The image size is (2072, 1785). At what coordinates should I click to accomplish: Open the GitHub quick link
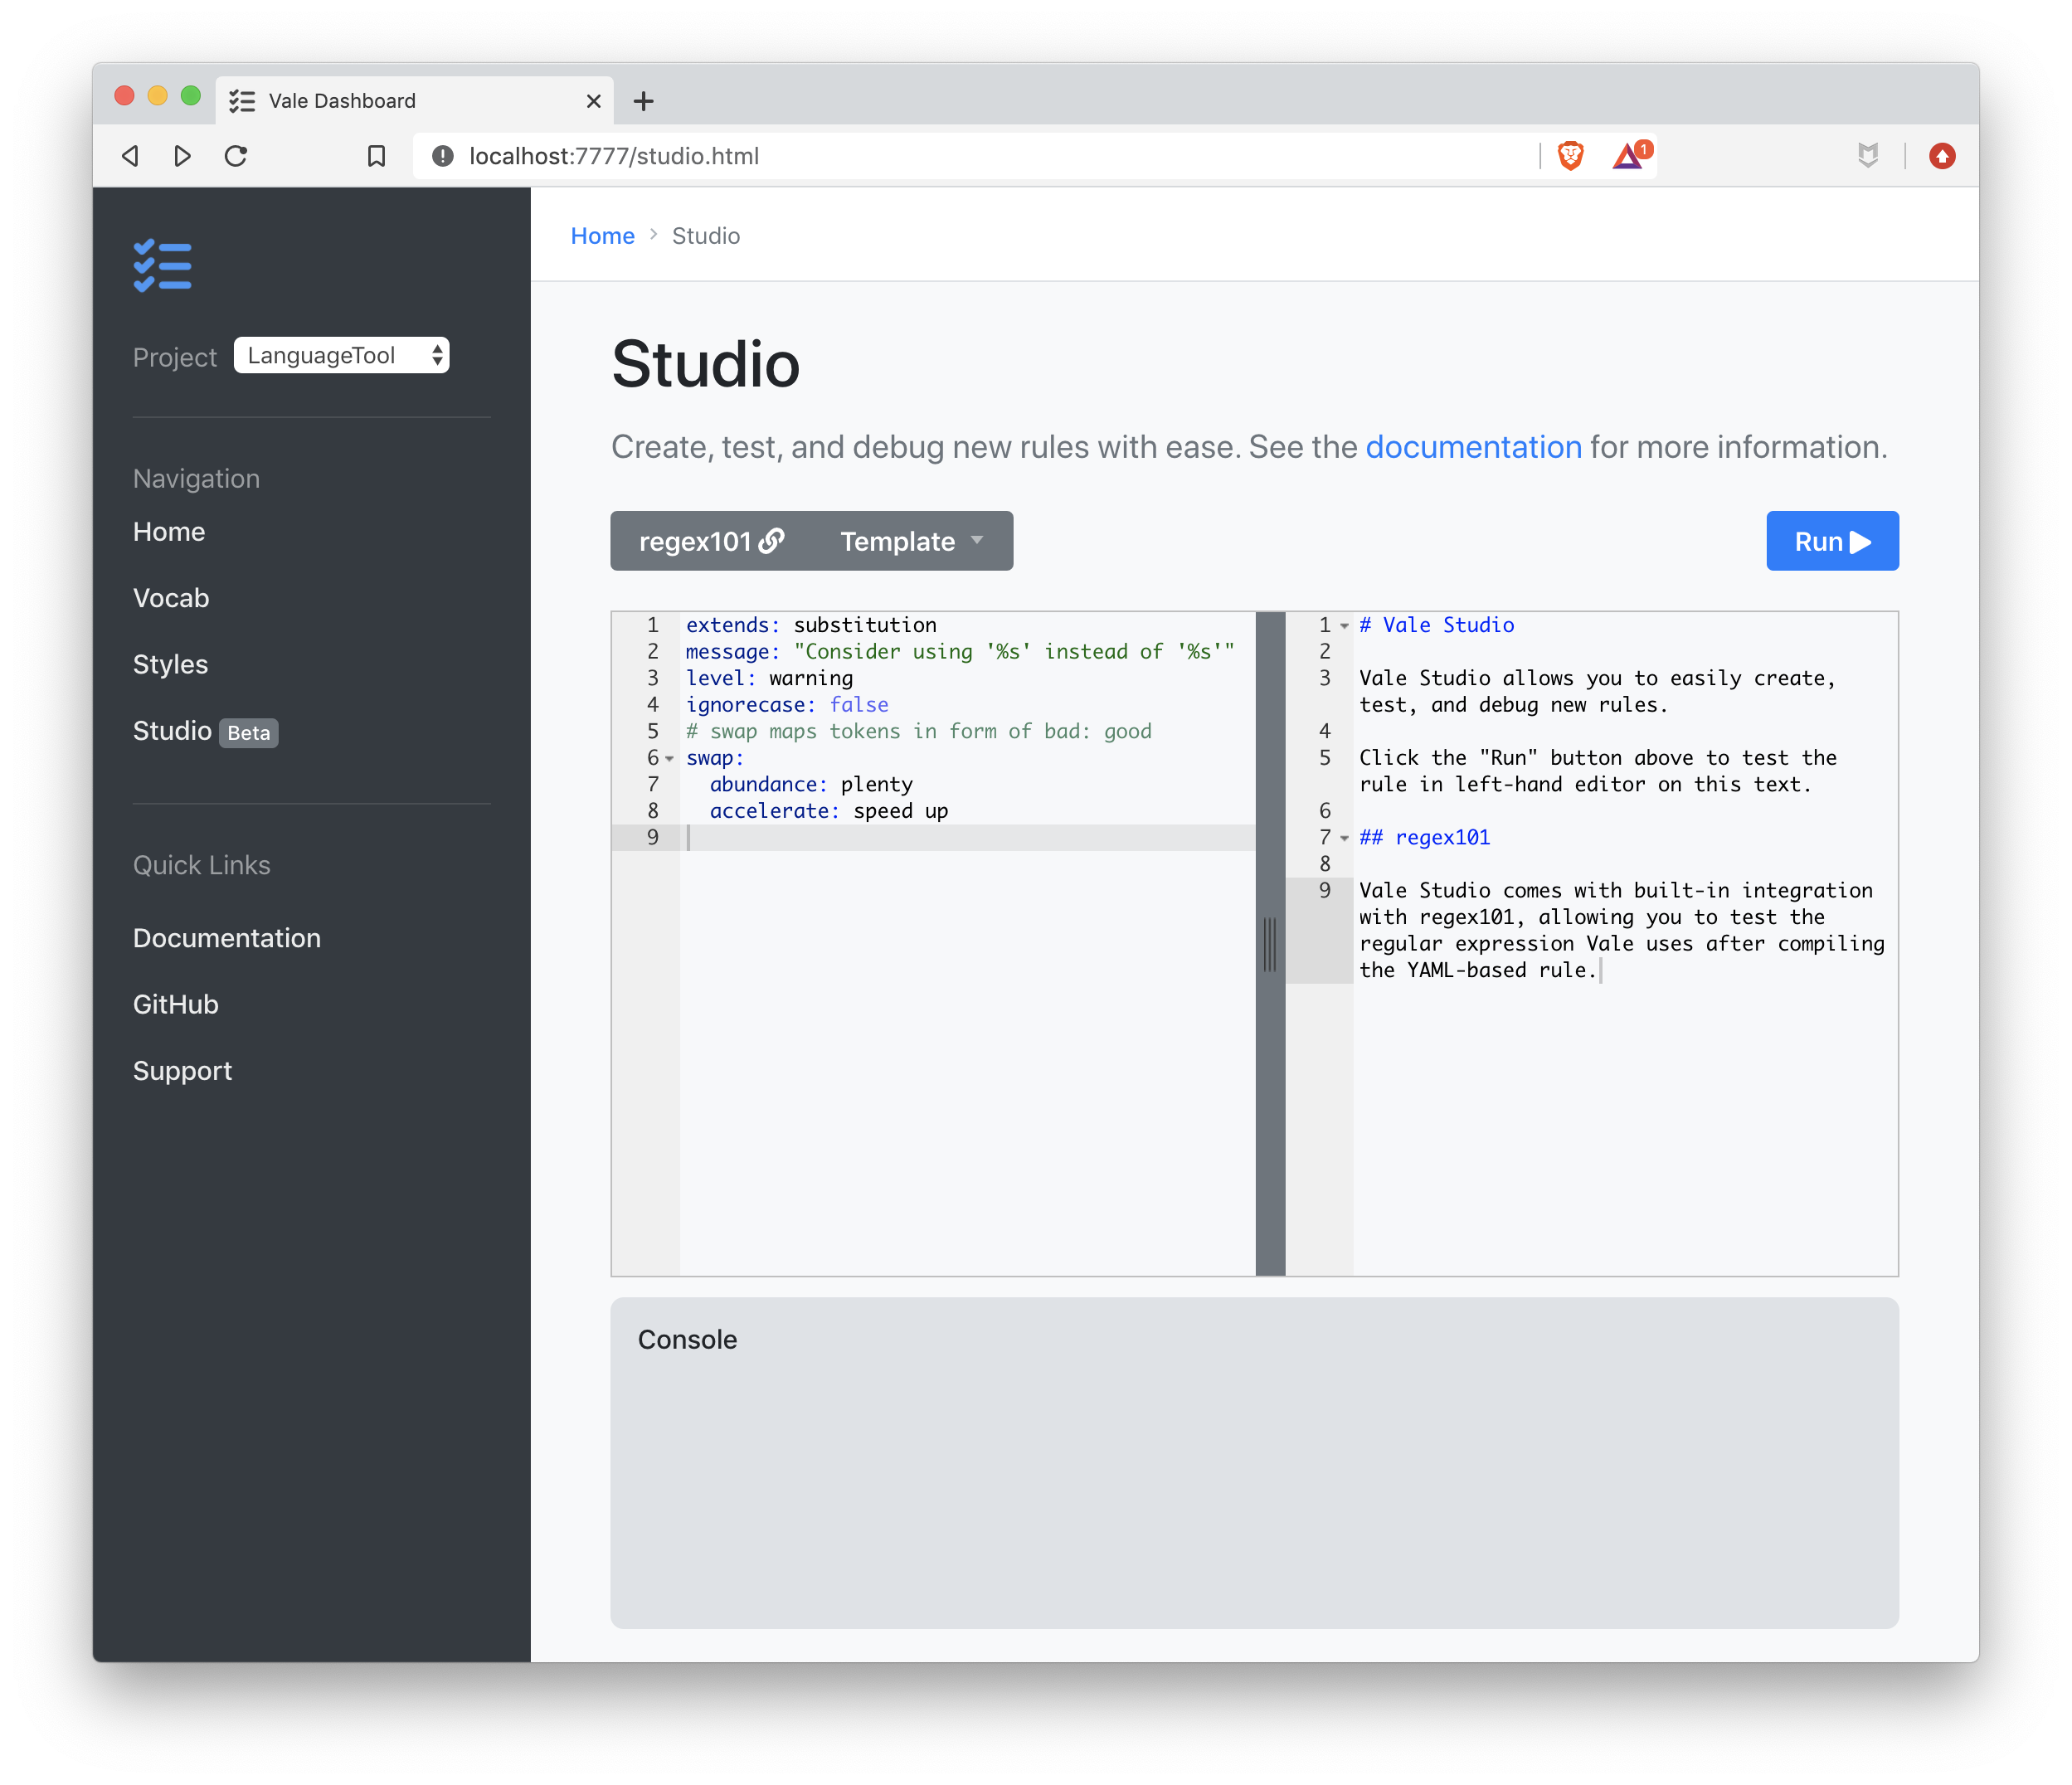[x=176, y=1004]
